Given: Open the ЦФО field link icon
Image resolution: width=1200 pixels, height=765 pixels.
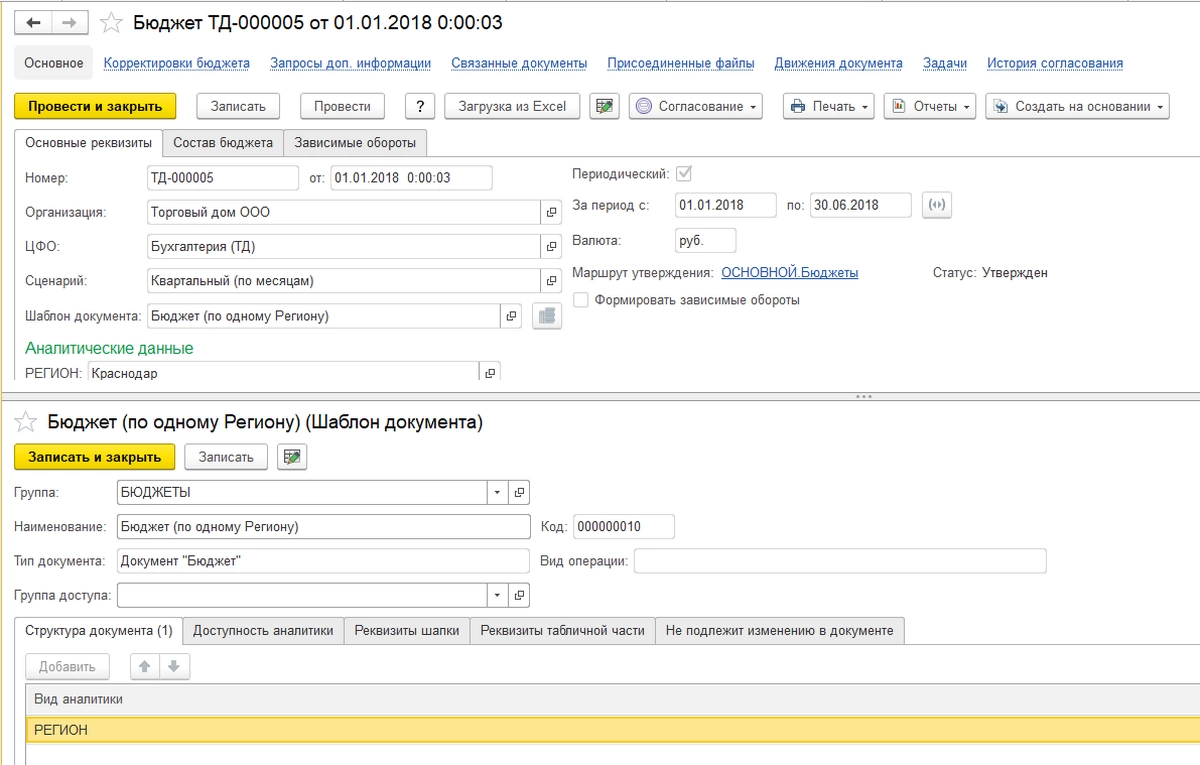Looking at the screenshot, I should click(x=551, y=246).
